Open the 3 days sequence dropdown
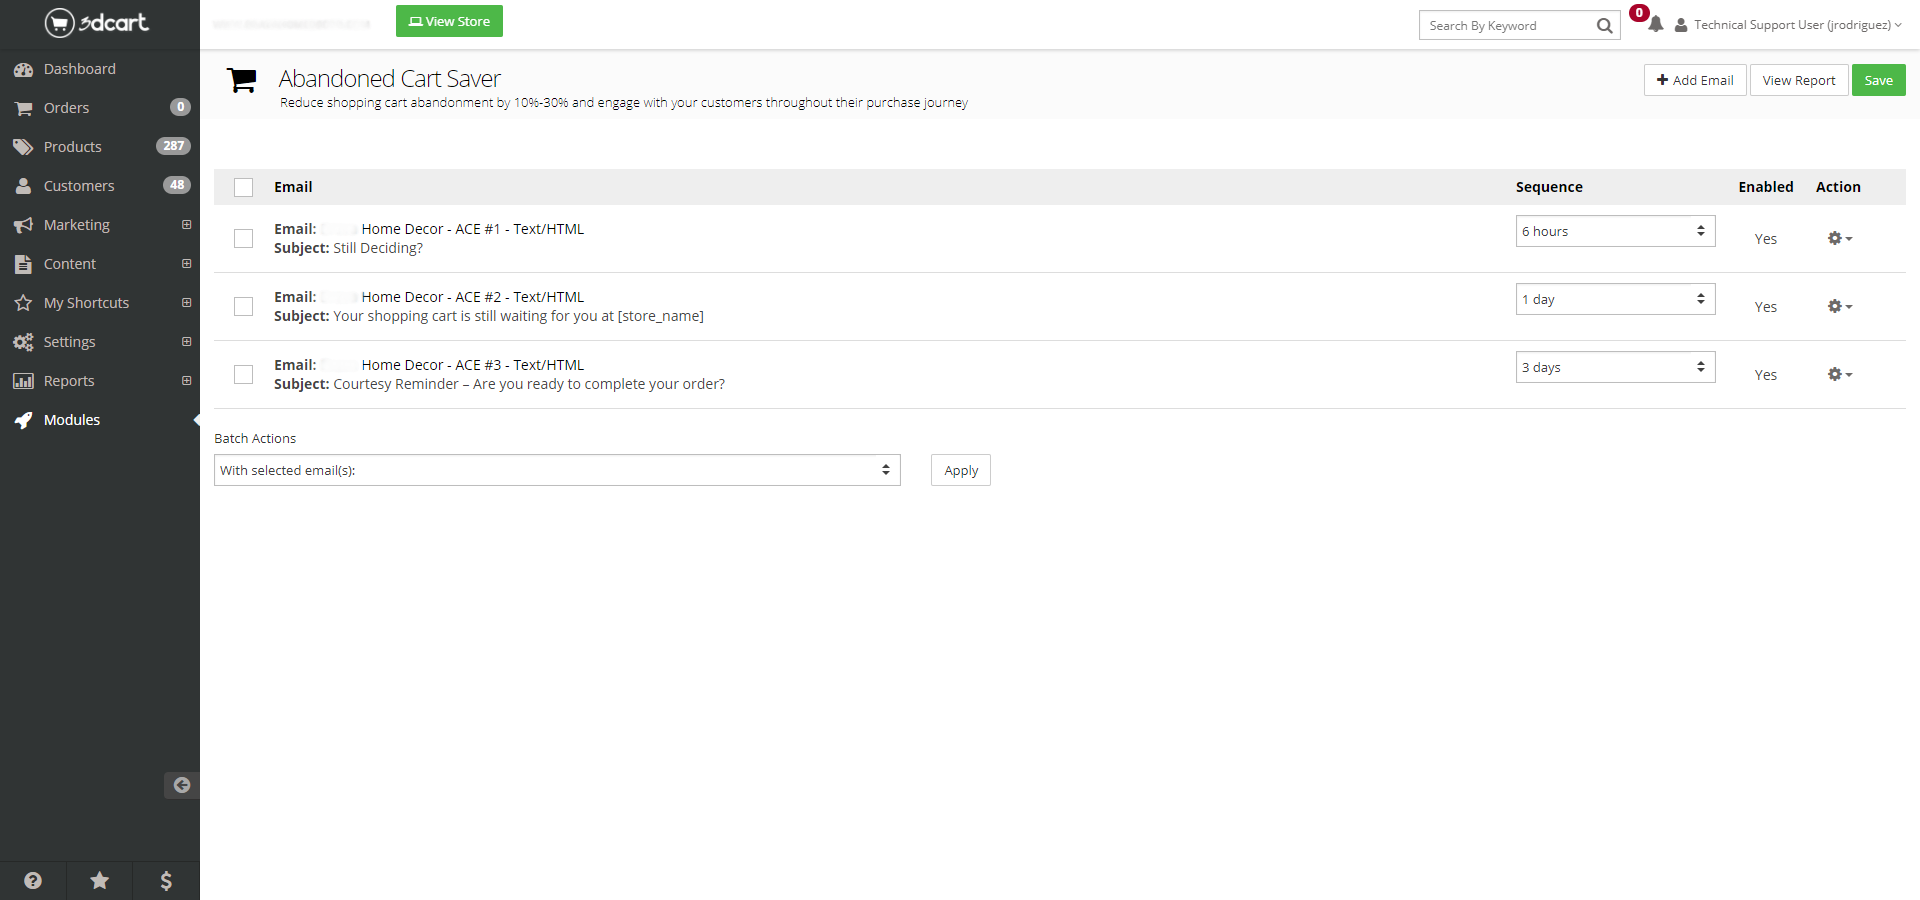The height and width of the screenshot is (900, 1920). [x=1614, y=367]
